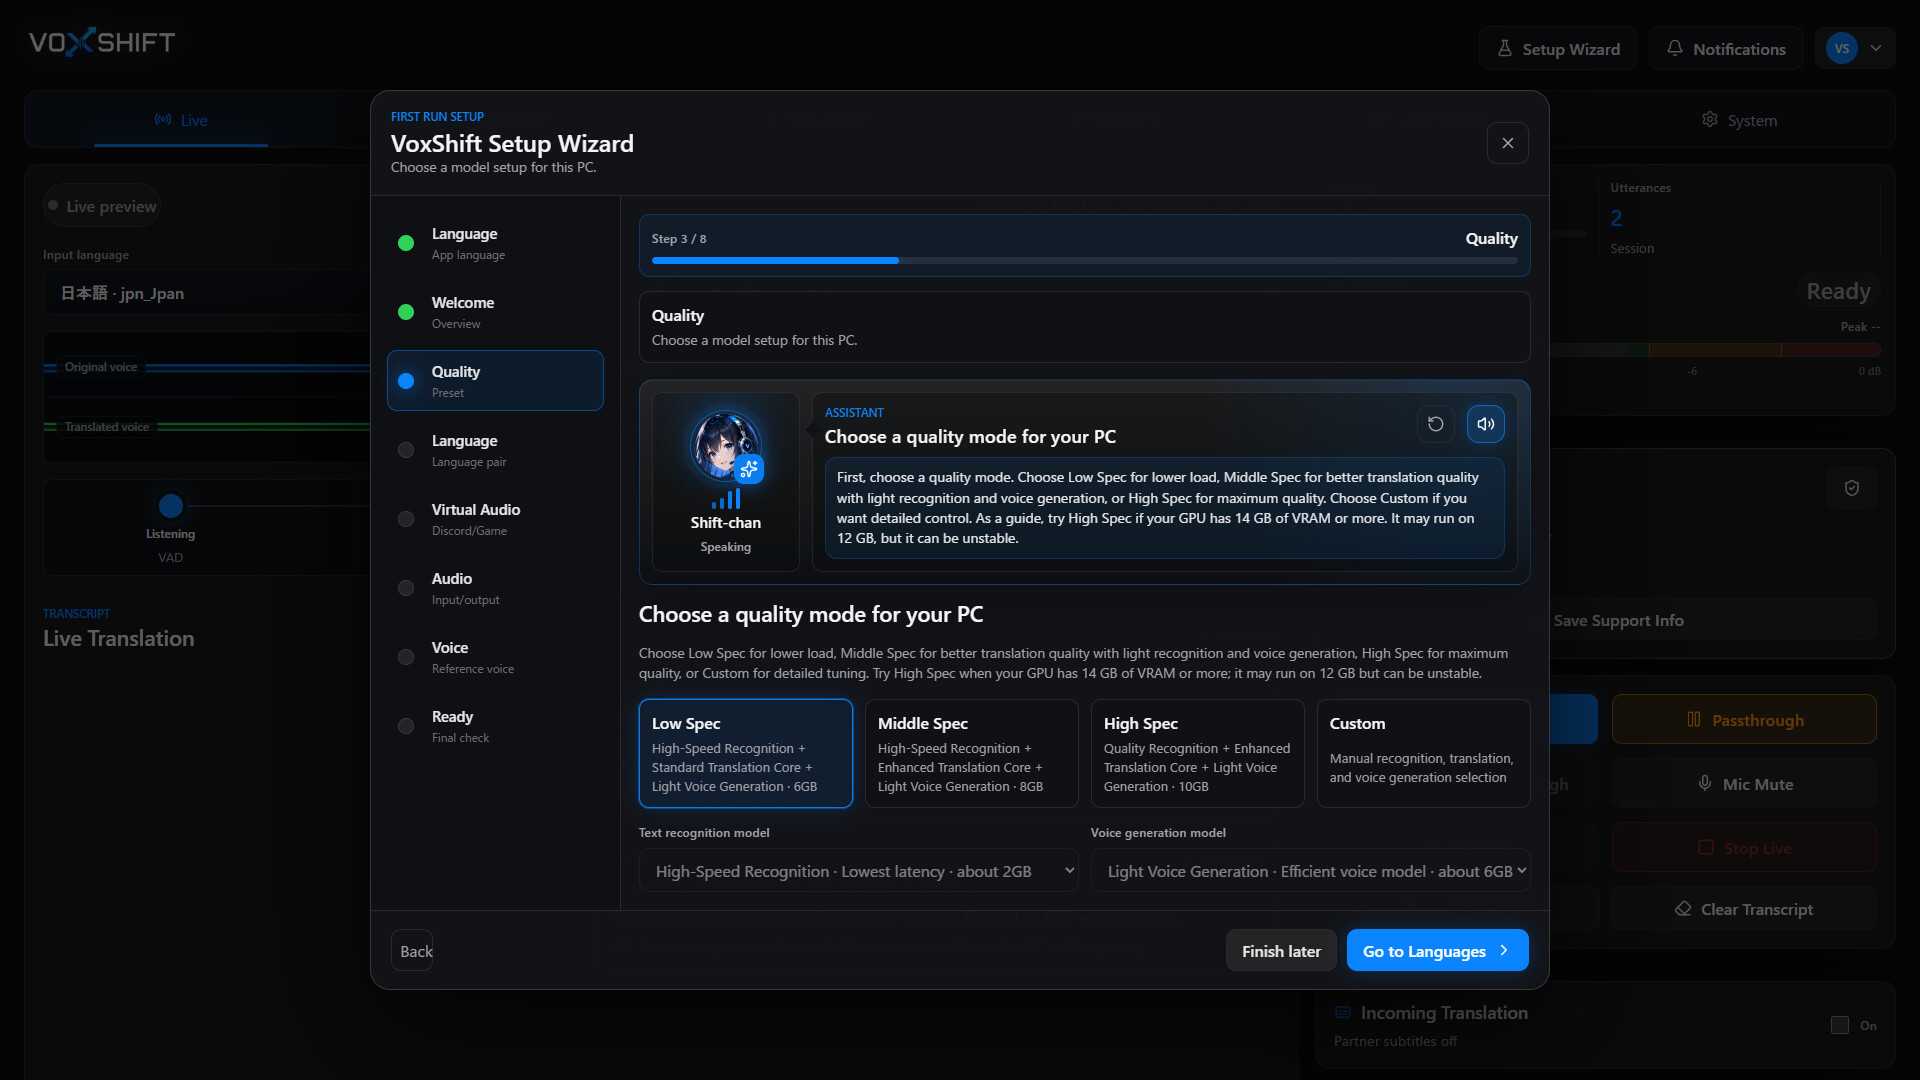The height and width of the screenshot is (1080, 1920).
Task: Click the Live broadcast icon tab
Action: 163,120
